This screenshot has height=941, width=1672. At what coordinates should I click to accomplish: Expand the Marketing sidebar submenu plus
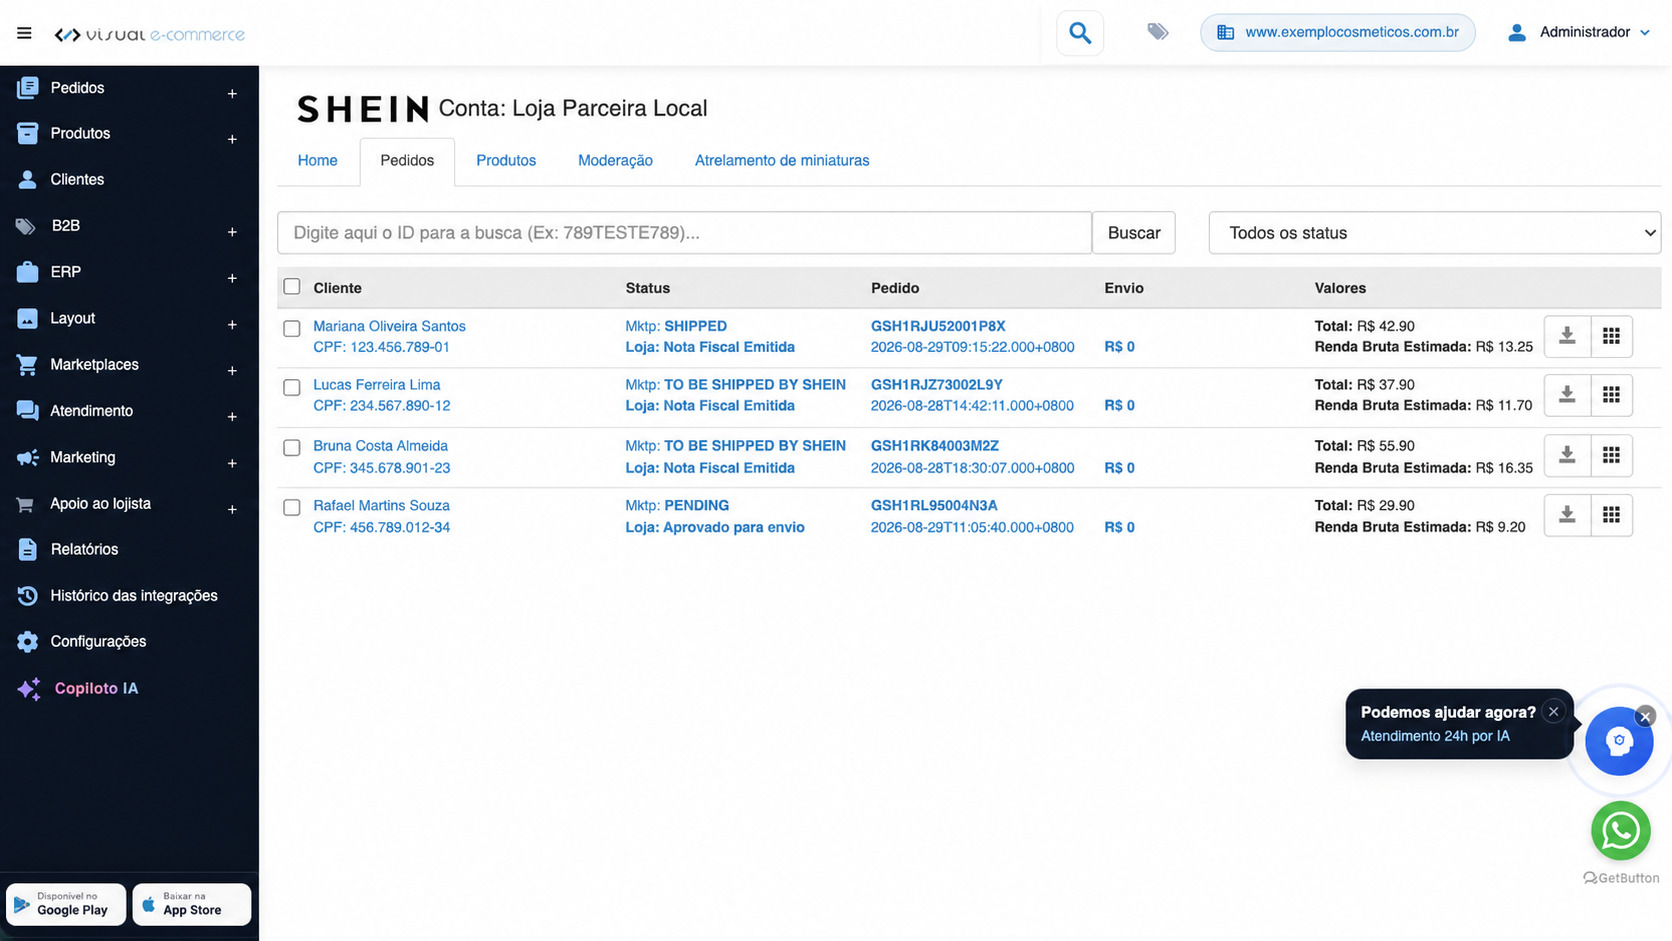pyautogui.click(x=232, y=464)
